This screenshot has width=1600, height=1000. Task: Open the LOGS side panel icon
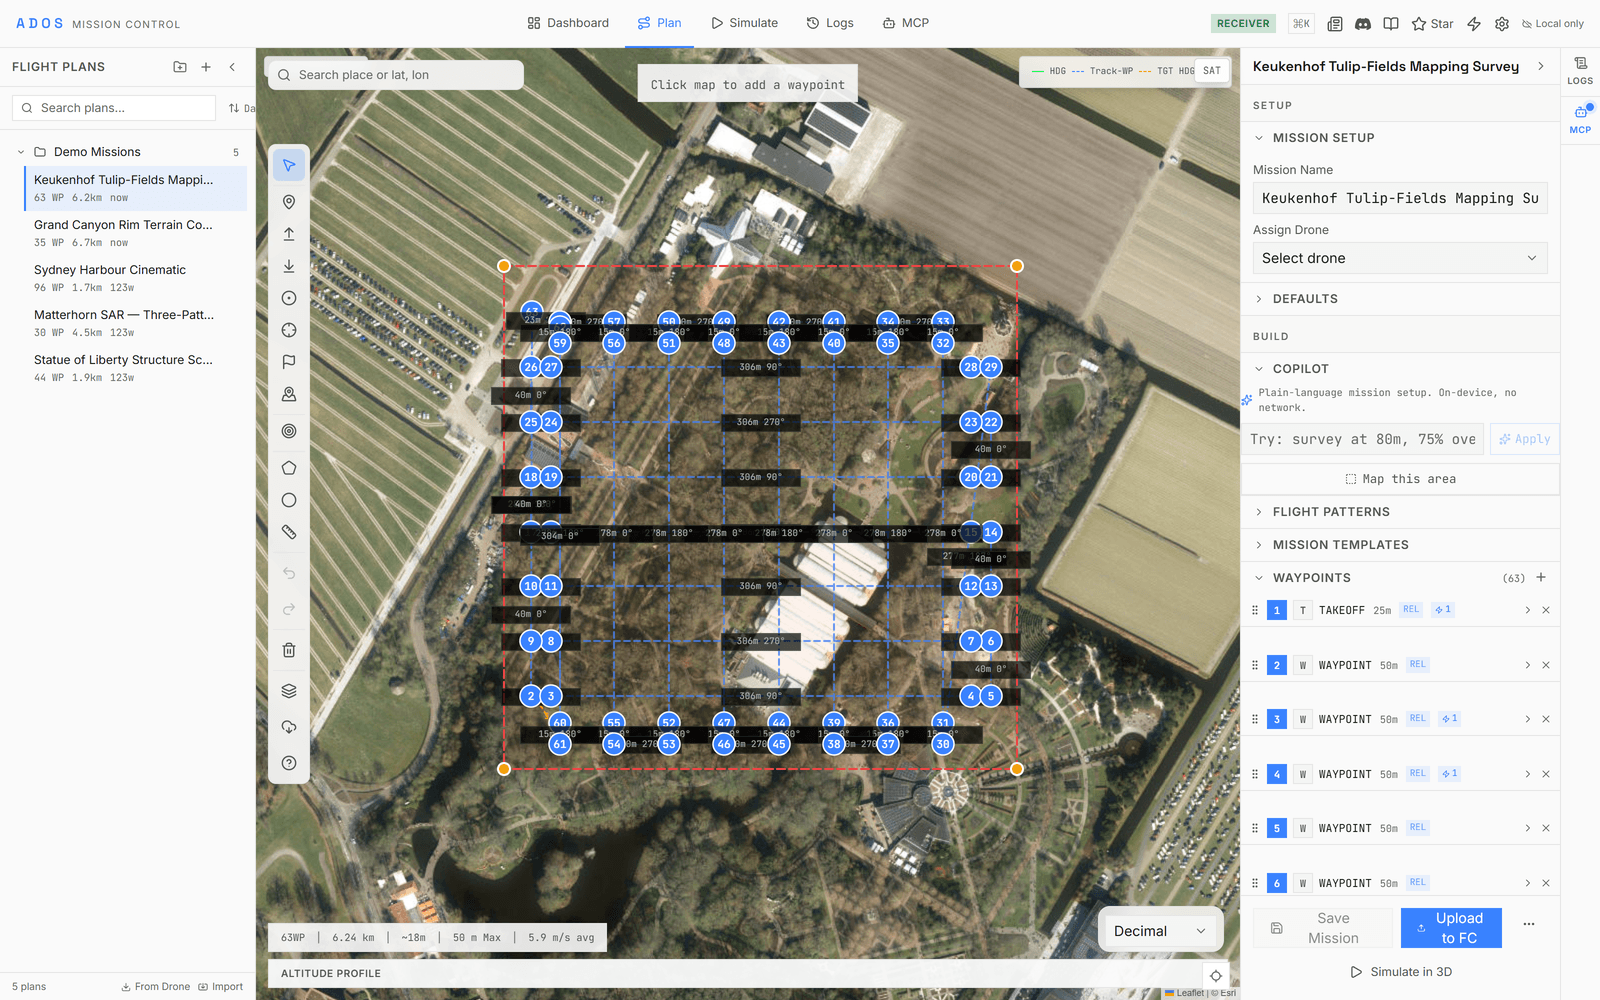[x=1580, y=70]
